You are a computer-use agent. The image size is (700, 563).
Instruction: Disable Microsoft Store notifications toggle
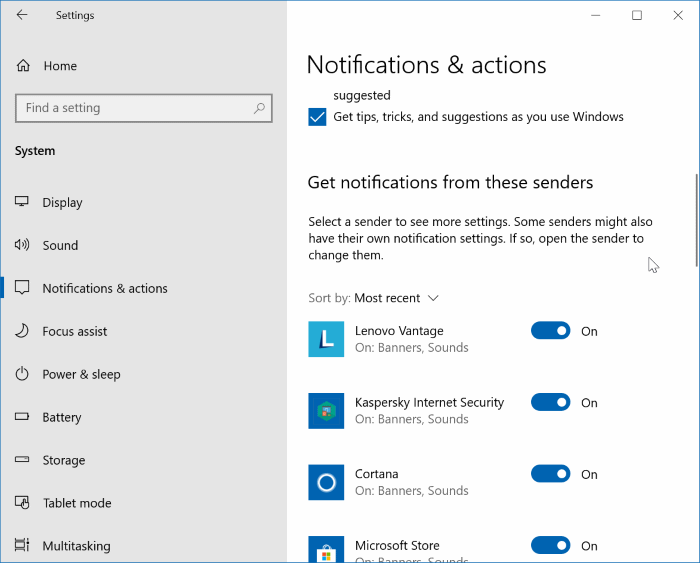pyautogui.click(x=550, y=545)
